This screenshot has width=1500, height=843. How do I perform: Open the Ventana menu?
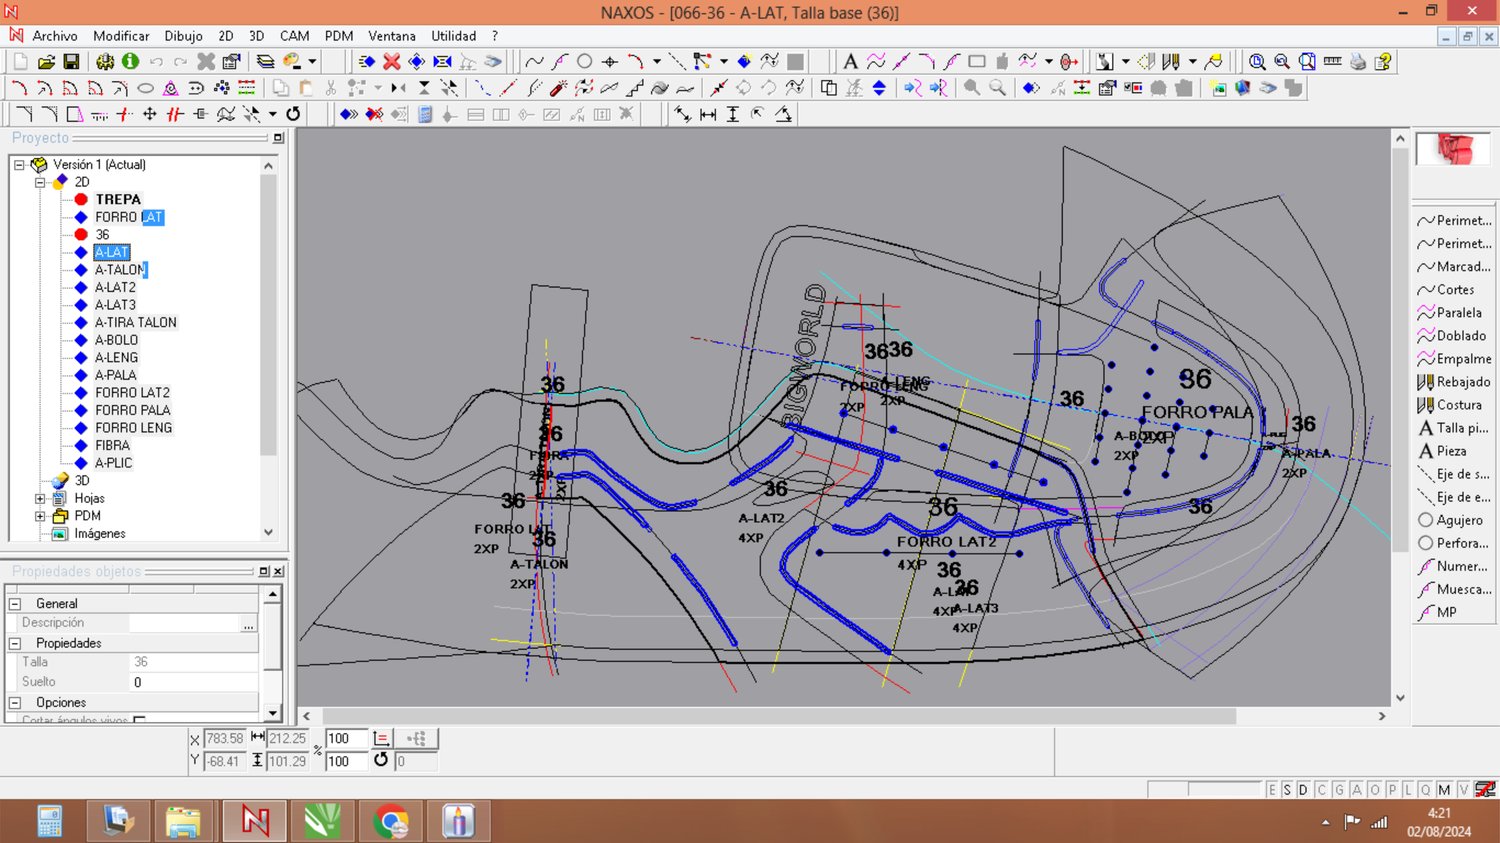pyautogui.click(x=392, y=36)
